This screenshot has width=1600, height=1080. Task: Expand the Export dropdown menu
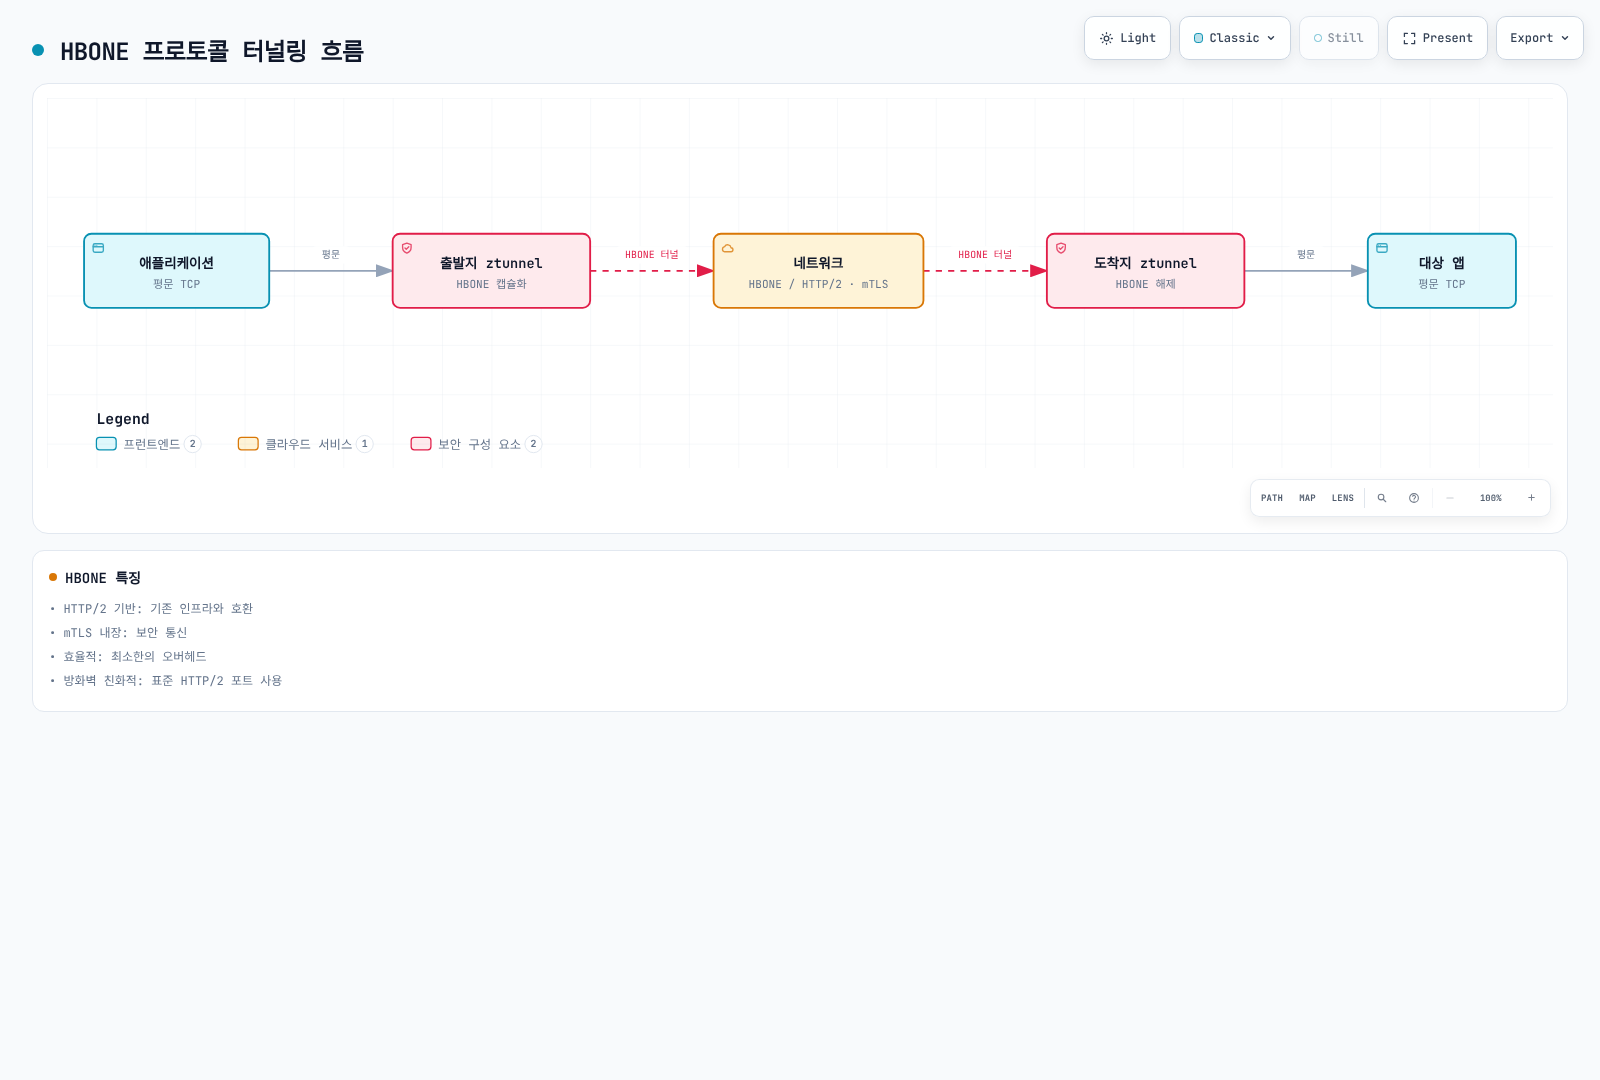pos(1540,38)
